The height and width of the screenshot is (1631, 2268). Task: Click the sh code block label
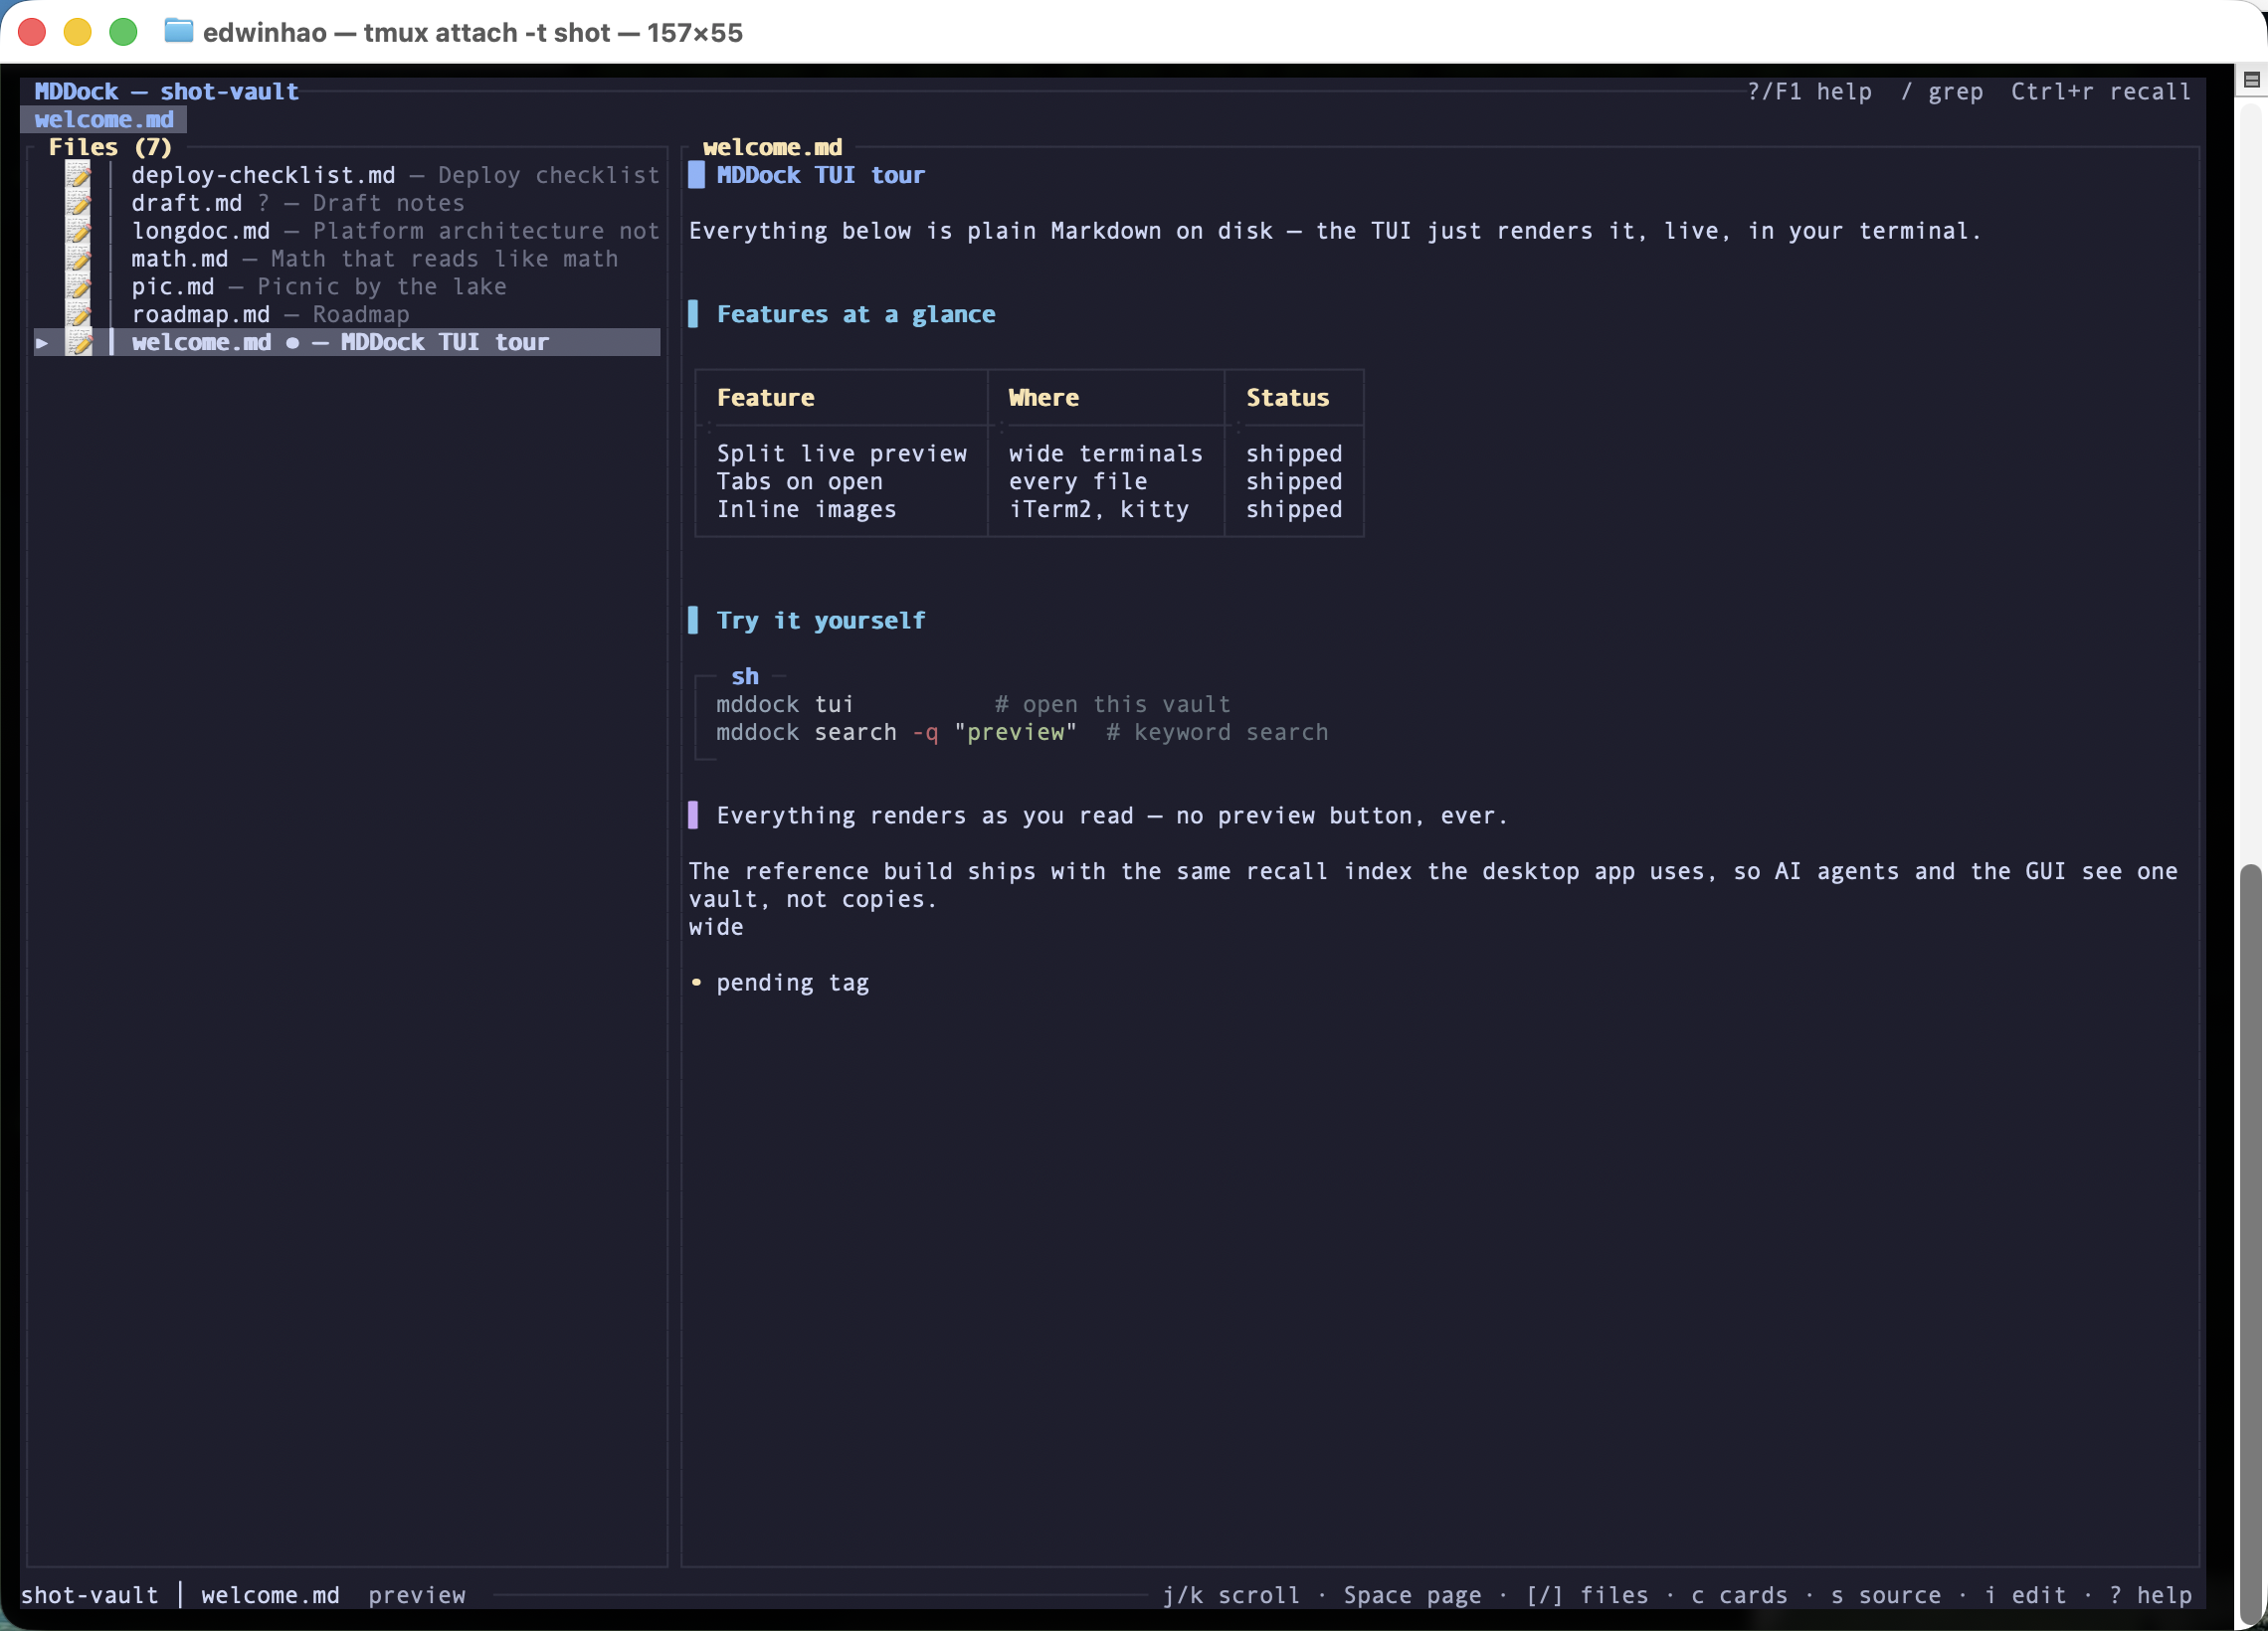coord(745,677)
